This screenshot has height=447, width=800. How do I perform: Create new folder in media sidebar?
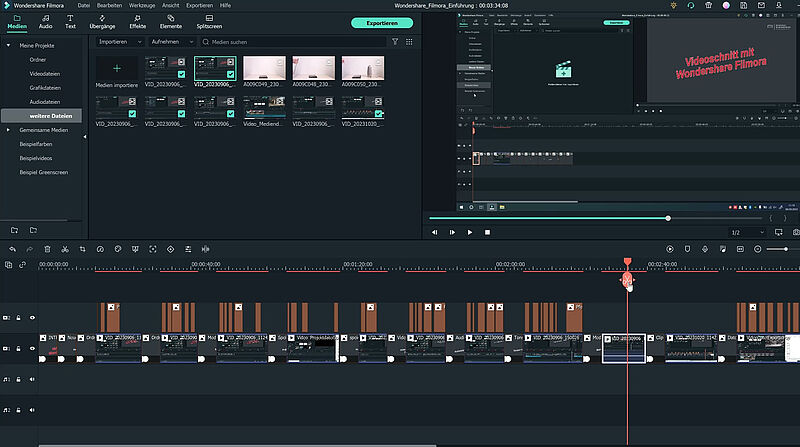[14, 230]
